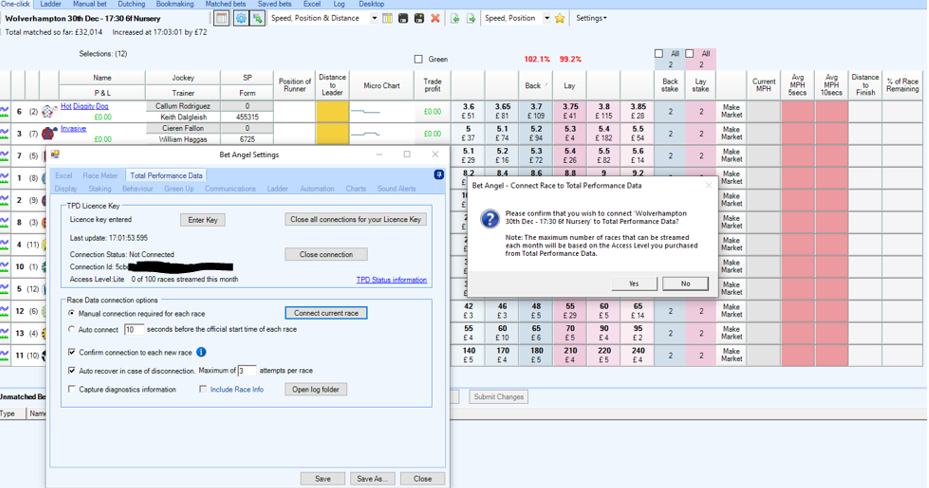929x488 pixels.
Task: Click the yellow star favourites icon
Action: click(x=560, y=18)
